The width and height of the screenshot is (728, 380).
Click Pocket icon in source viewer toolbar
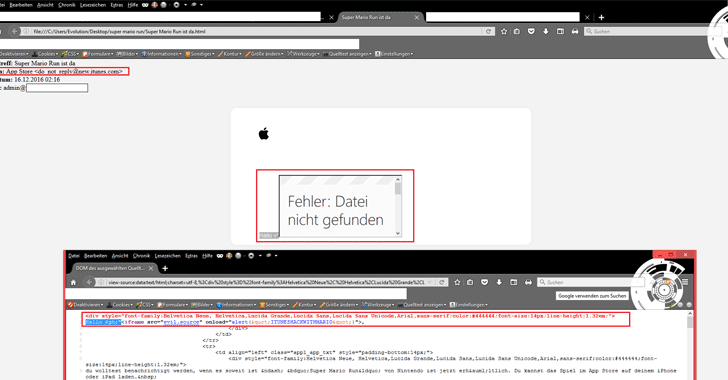point(484,282)
